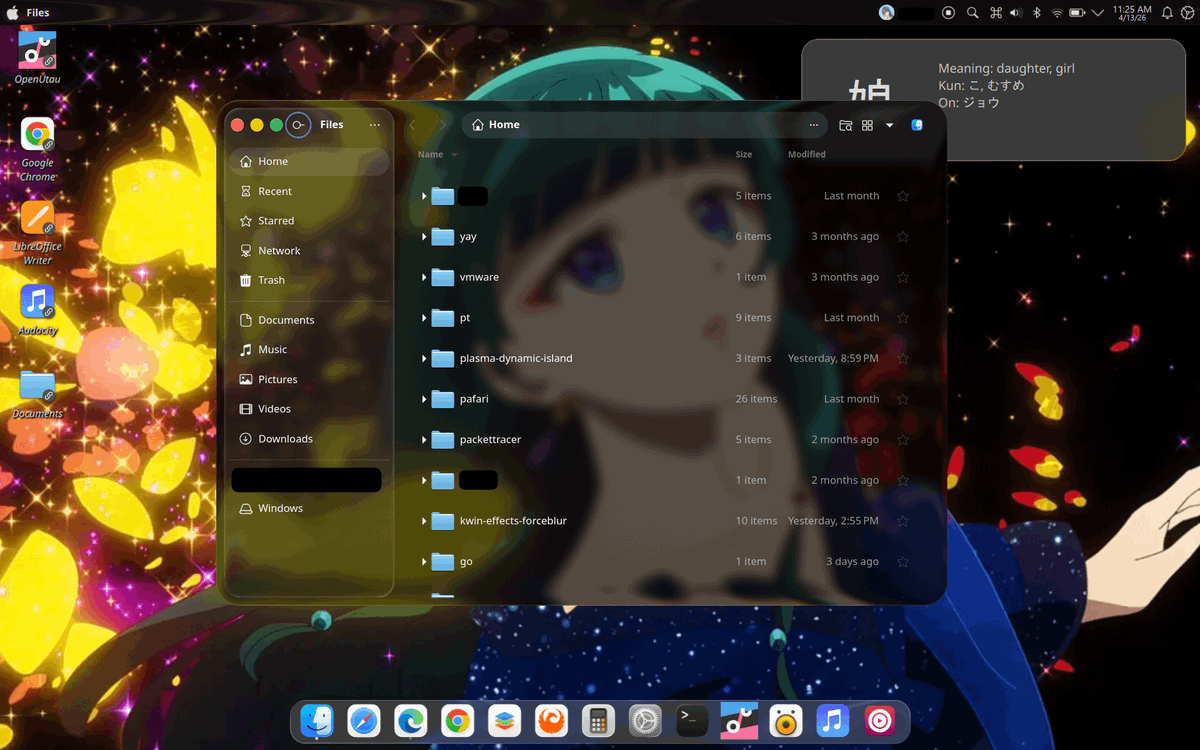The height and width of the screenshot is (750, 1200).
Task: Go forward with the right arrow button
Action: pos(441,125)
